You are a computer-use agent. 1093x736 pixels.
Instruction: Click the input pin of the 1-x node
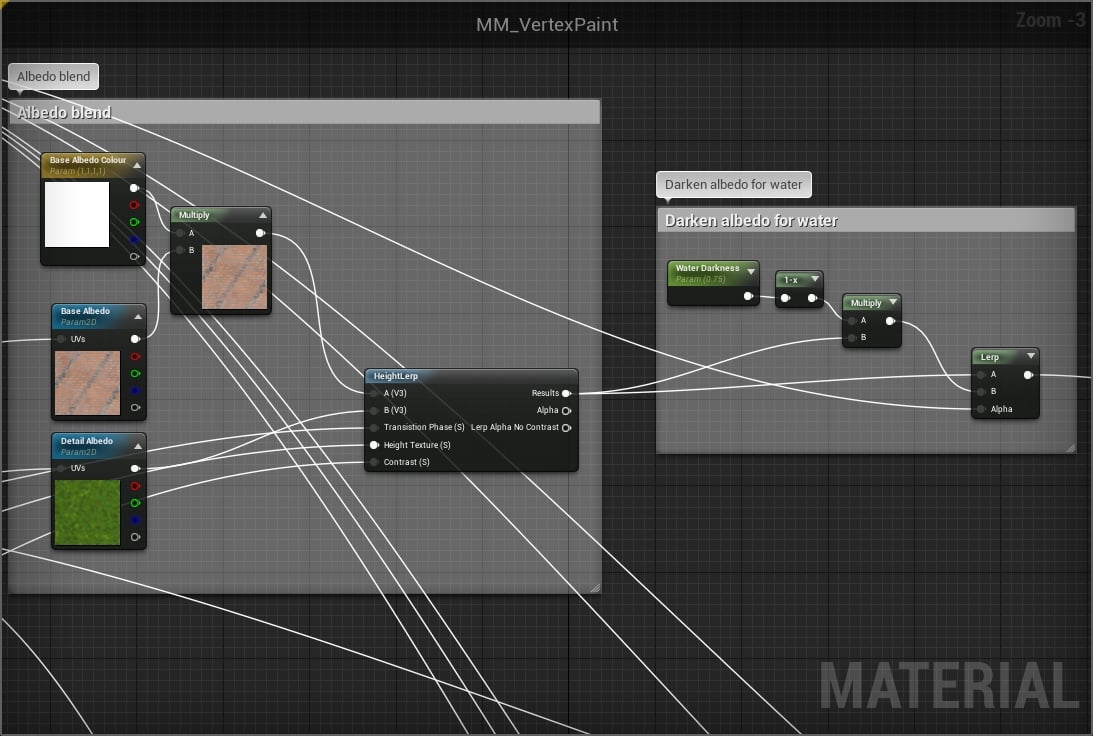click(x=786, y=298)
